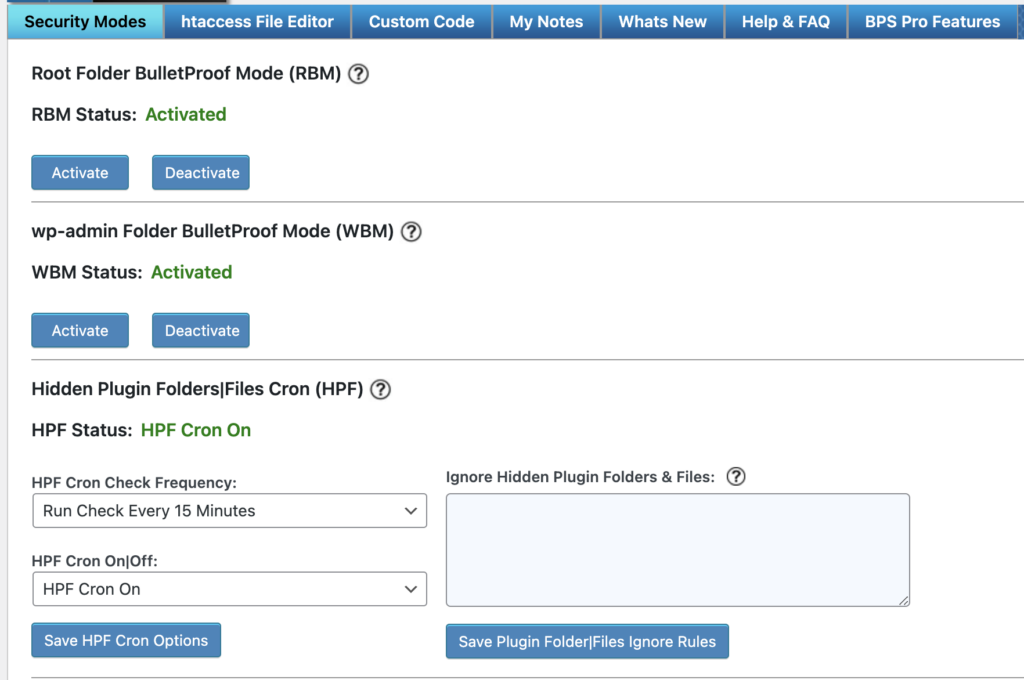This screenshot has height=680, width=1024.
Task: Select the 'HPF Cron Check Frequency:' label
Action: click(134, 483)
